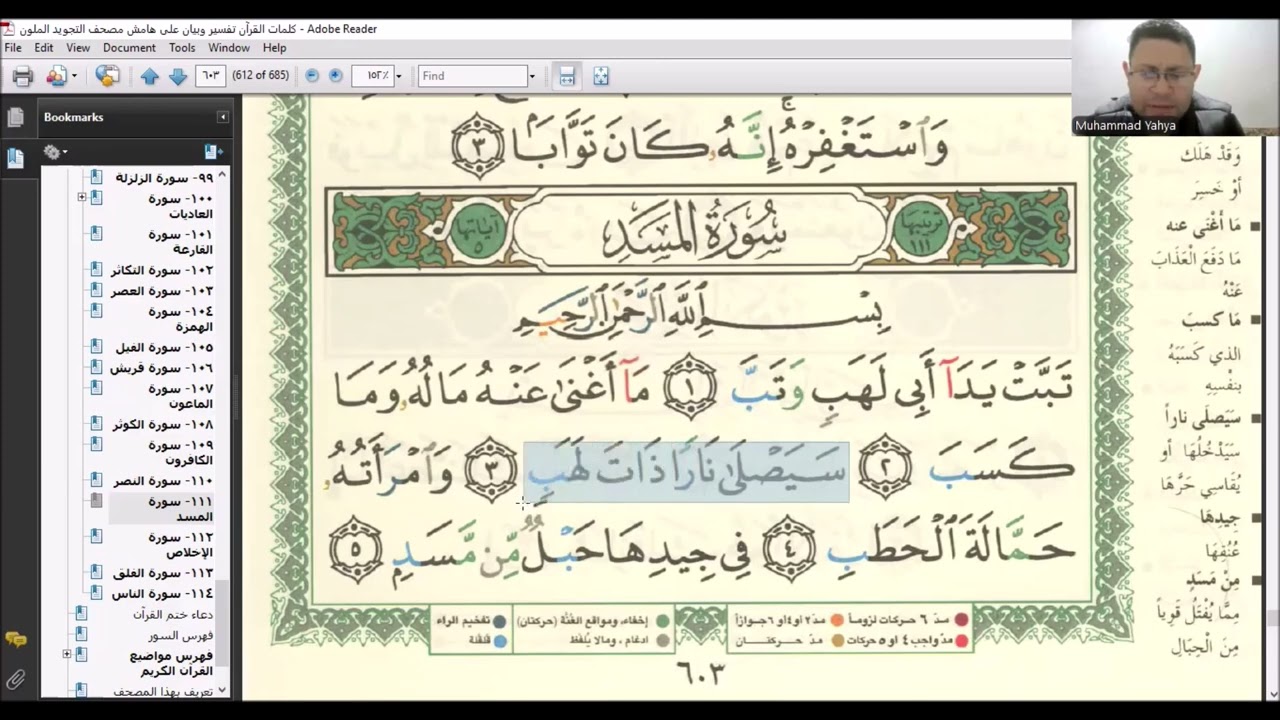
Task: Open bookmark فهرس السور
Action: tap(181, 635)
